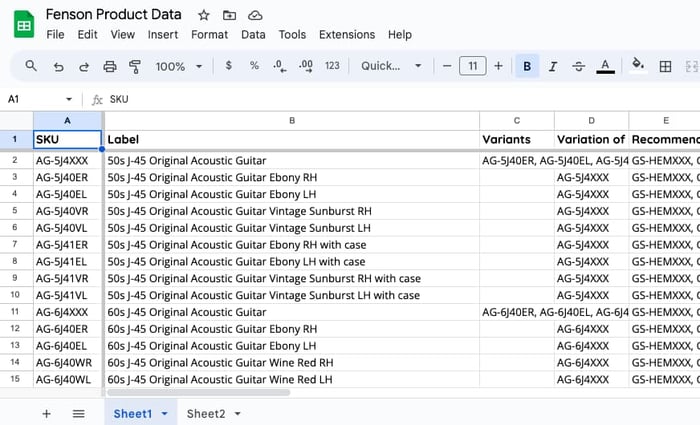
Task: Increase font size with plus button
Action: [498, 66]
